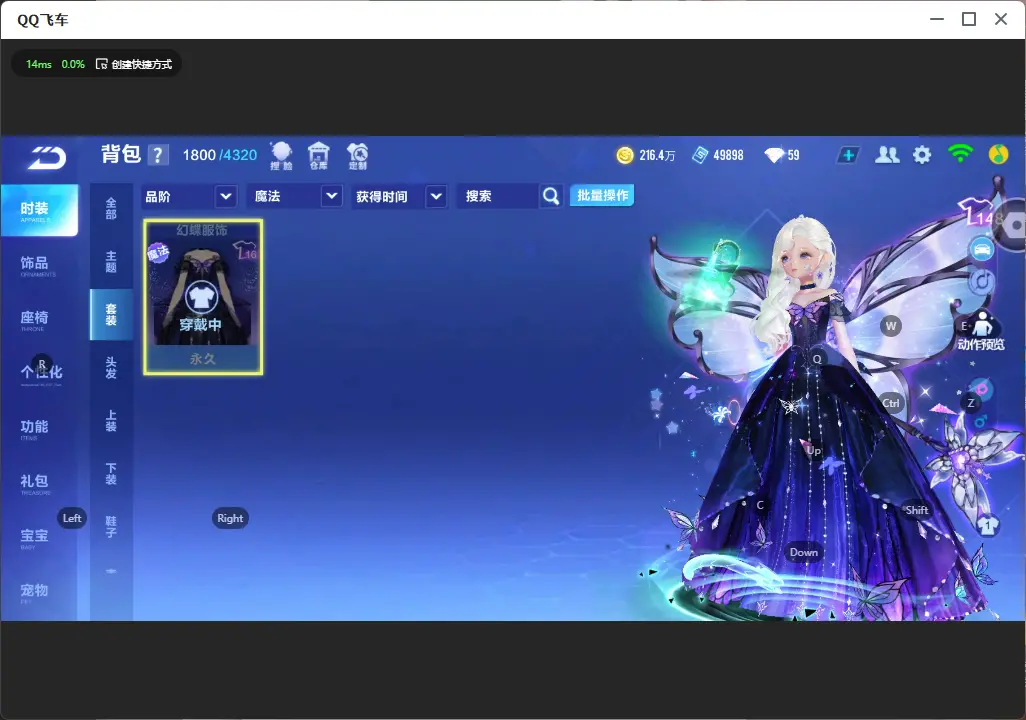
Task: Expand the 获得时间 sort dropdown
Action: click(x=436, y=196)
